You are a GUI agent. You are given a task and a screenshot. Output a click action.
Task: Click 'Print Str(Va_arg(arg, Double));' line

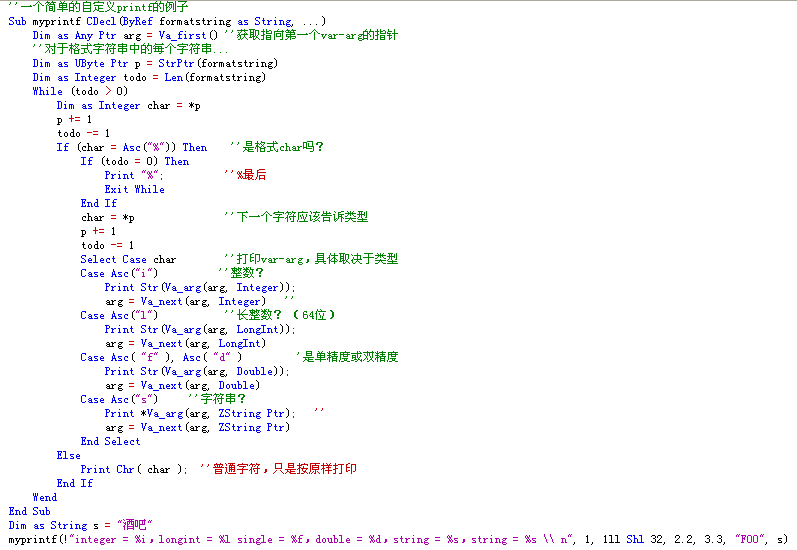point(197,372)
